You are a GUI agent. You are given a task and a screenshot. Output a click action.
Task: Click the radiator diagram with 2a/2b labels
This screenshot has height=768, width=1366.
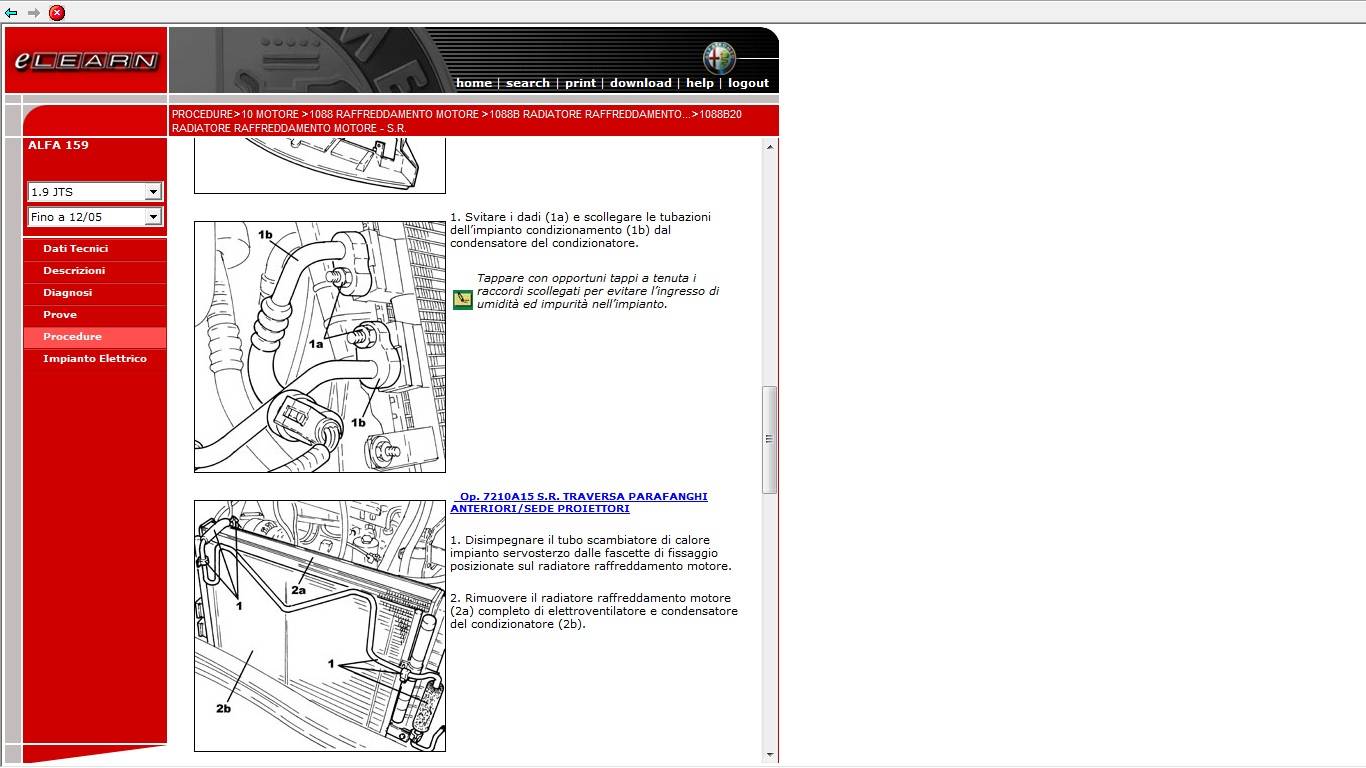tap(320, 626)
